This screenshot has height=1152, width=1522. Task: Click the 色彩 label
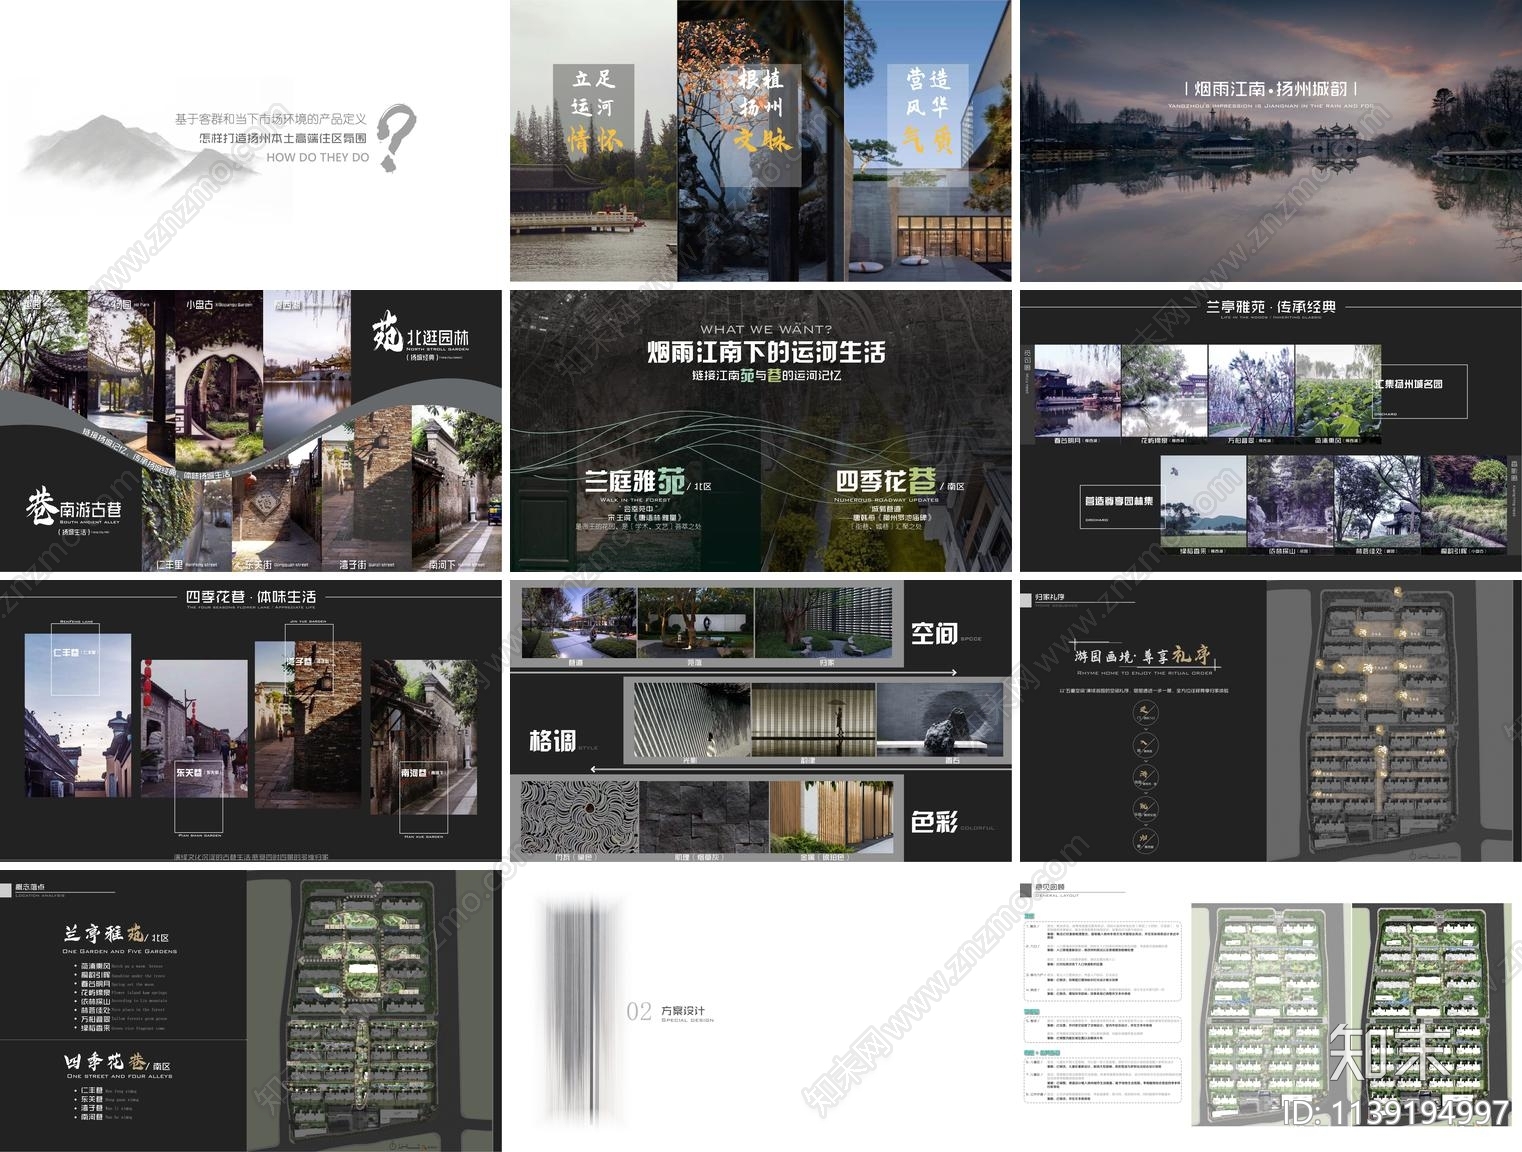pyautogui.click(x=935, y=822)
